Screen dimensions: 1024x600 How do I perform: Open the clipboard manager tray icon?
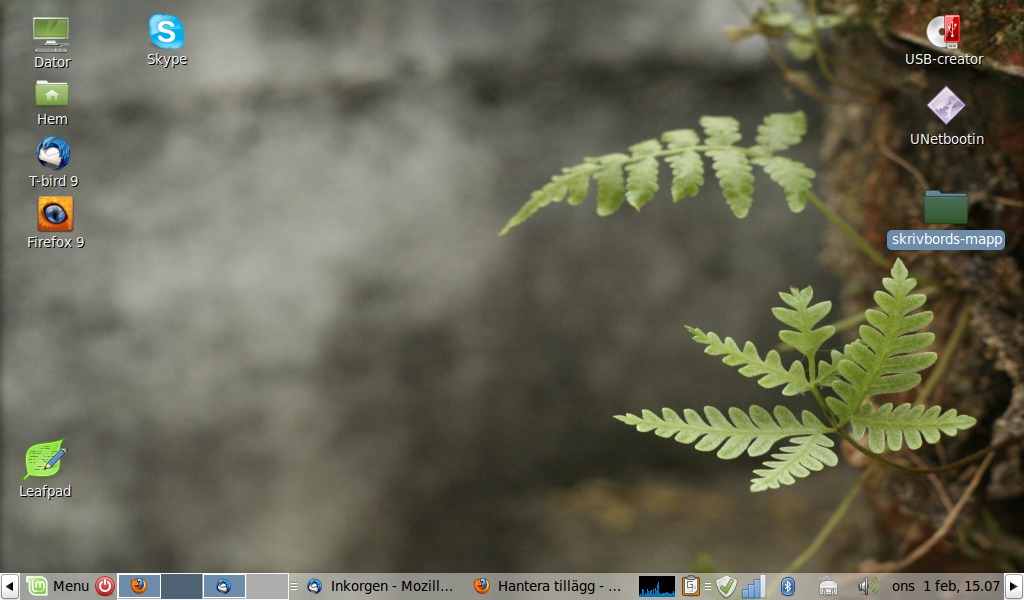691,586
